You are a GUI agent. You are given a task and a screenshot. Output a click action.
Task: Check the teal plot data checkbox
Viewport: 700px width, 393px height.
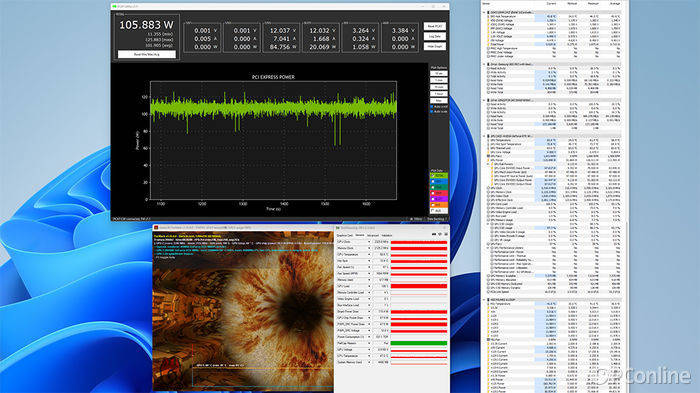433,187
